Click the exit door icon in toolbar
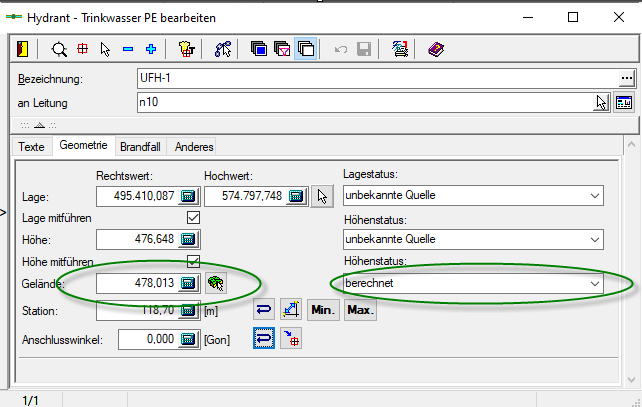 (x=23, y=48)
